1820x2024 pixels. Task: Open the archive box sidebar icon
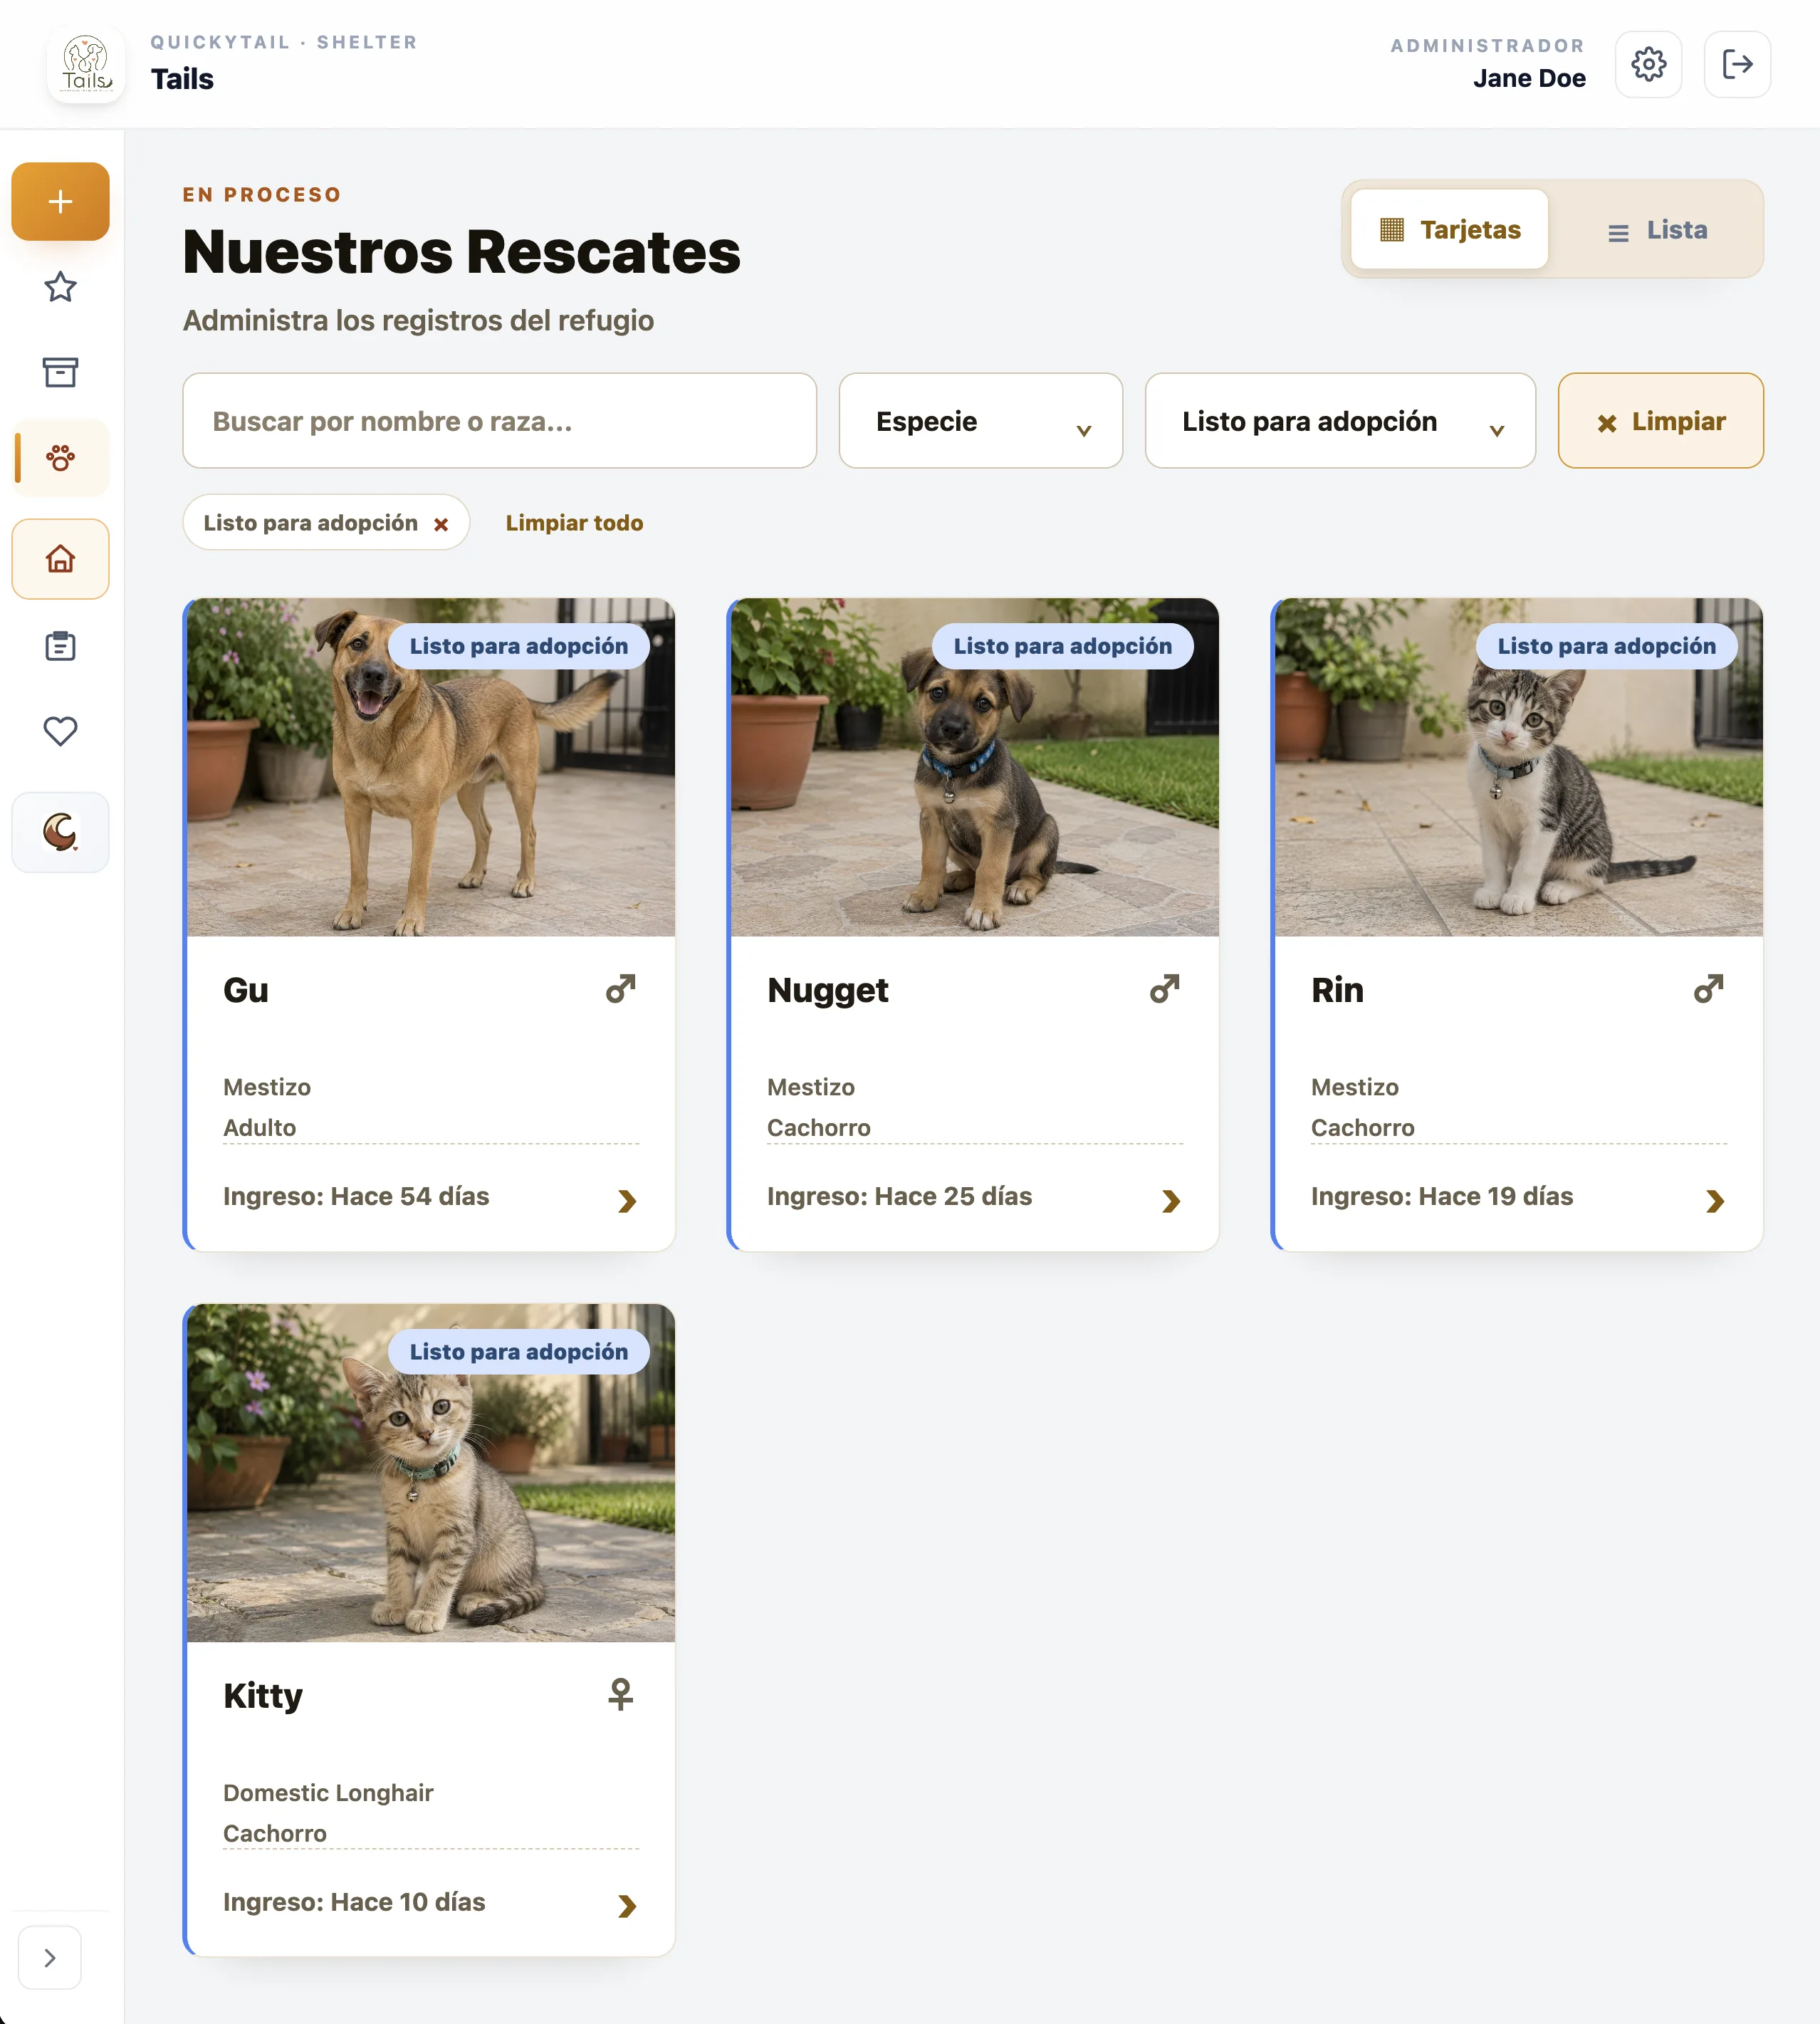coord(60,372)
